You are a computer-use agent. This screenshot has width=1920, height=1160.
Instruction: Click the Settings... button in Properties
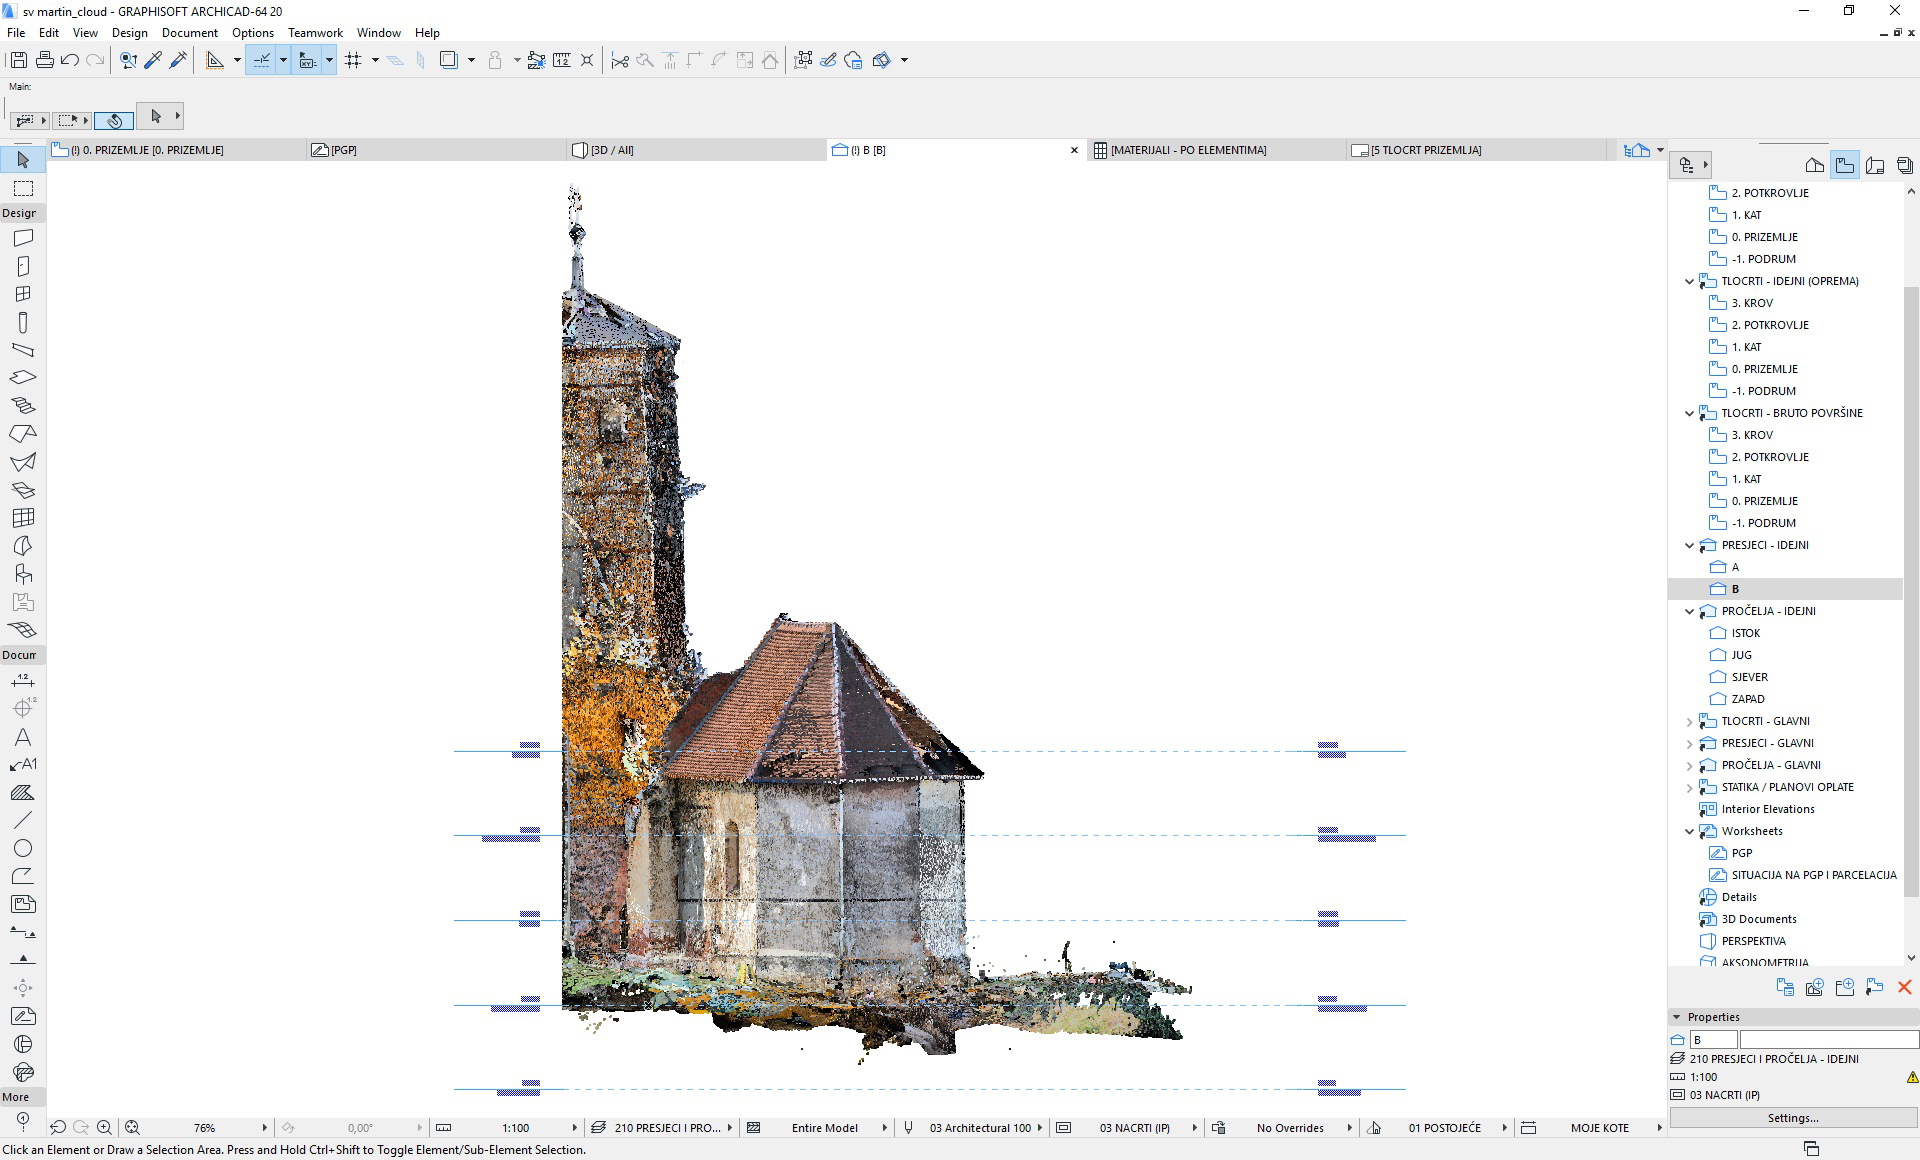tap(1792, 1118)
